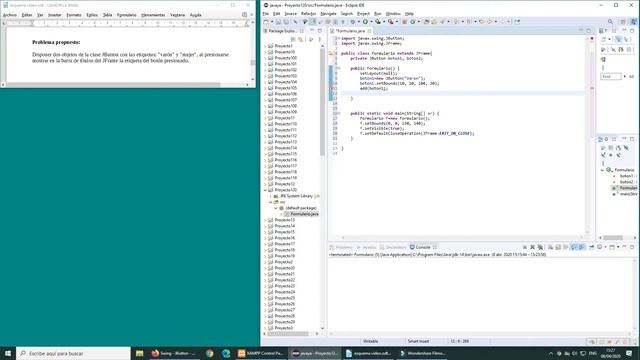Collapse Proyecto120 project node
The image size is (640, 360).
265,190
